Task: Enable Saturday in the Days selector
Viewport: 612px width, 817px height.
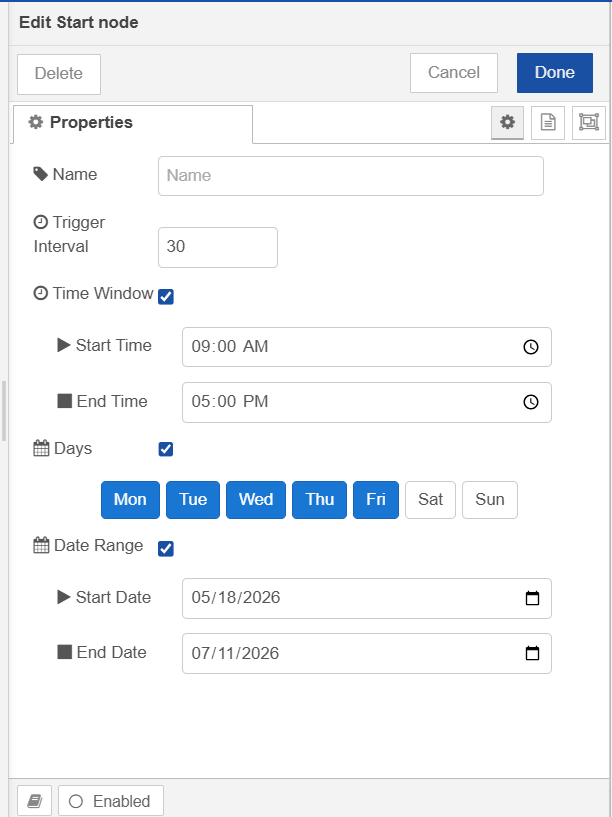Action: 430,500
